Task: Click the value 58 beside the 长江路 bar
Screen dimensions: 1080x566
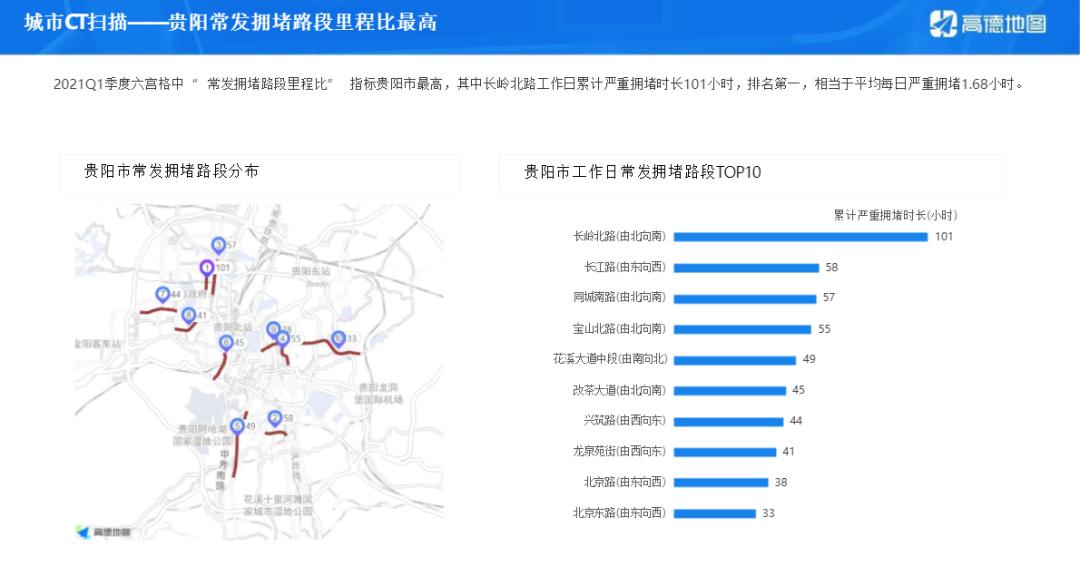Action: pos(831,267)
